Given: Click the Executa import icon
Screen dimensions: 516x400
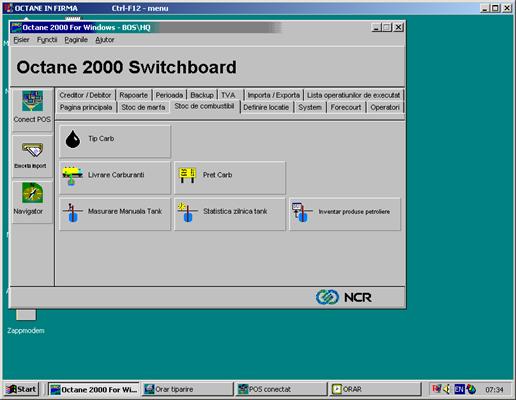Looking at the screenshot, I should pos(32,150).
